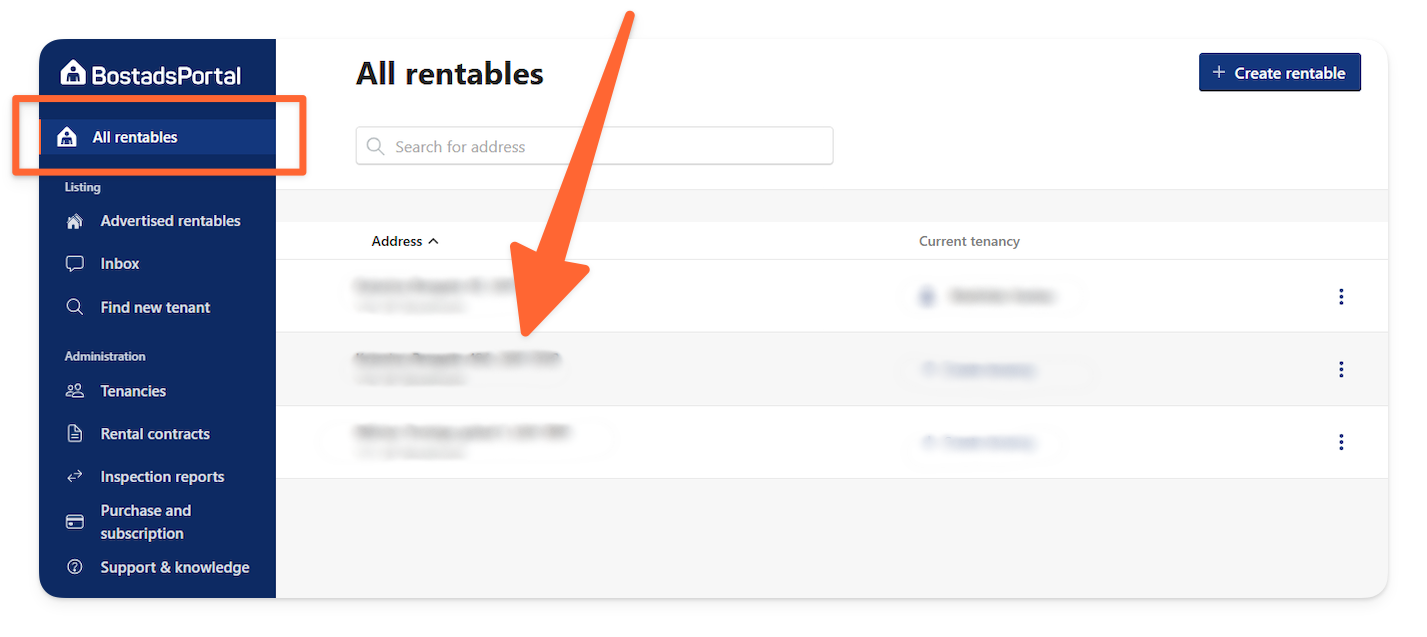Screen dimensions: 1427x637
Task: Click the Inspection reports arrows icon
Action: 74,477
